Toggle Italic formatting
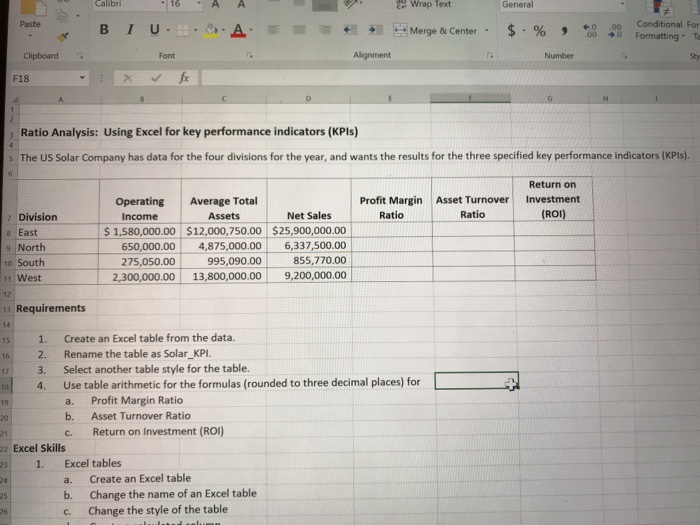Viewport: 700px width, 525px height. click(130, 29)
